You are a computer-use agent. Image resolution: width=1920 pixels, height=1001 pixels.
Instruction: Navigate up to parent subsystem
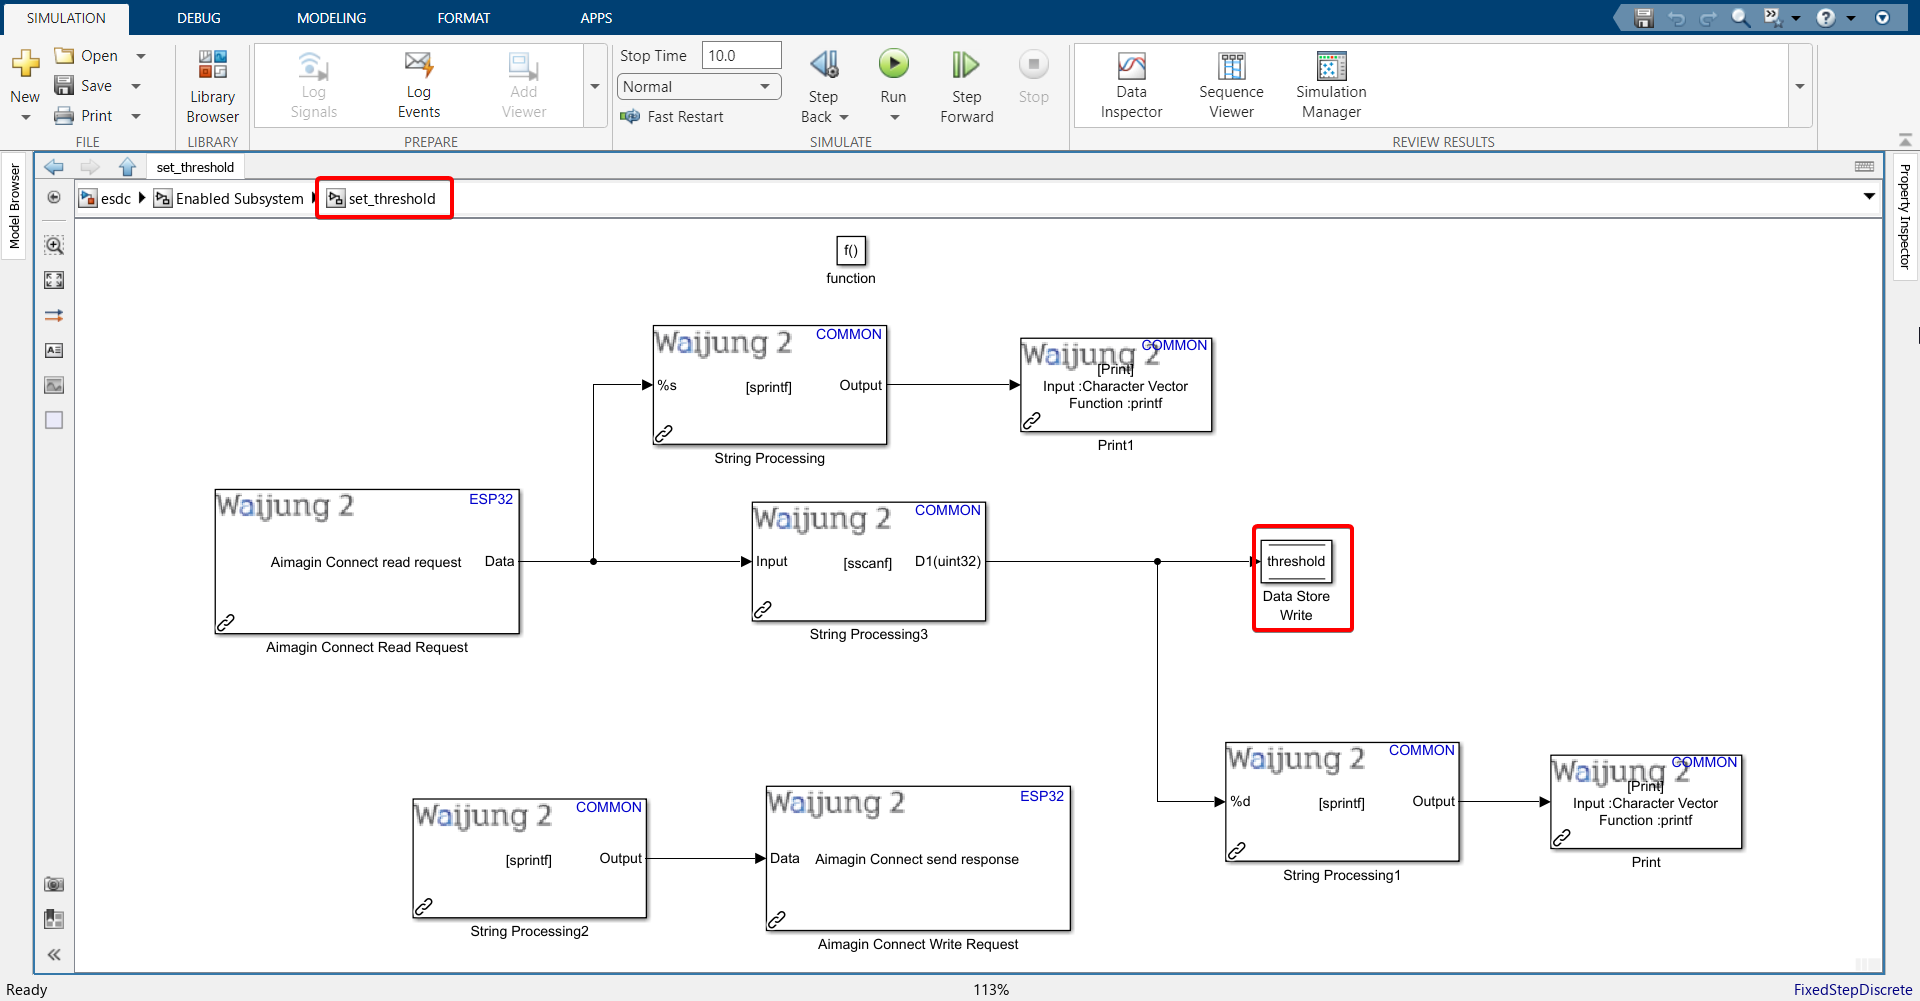[x=127, y=167]
